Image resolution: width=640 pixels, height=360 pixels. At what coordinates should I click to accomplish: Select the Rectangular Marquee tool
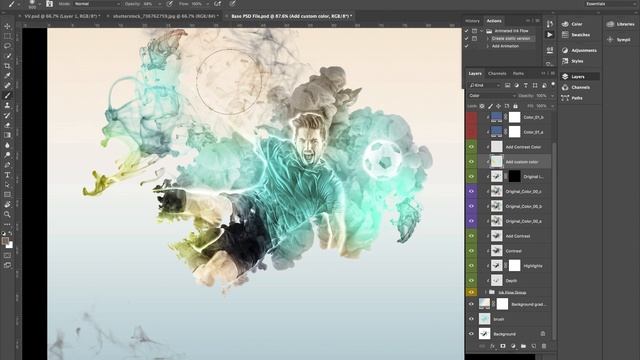click(7, 36)
